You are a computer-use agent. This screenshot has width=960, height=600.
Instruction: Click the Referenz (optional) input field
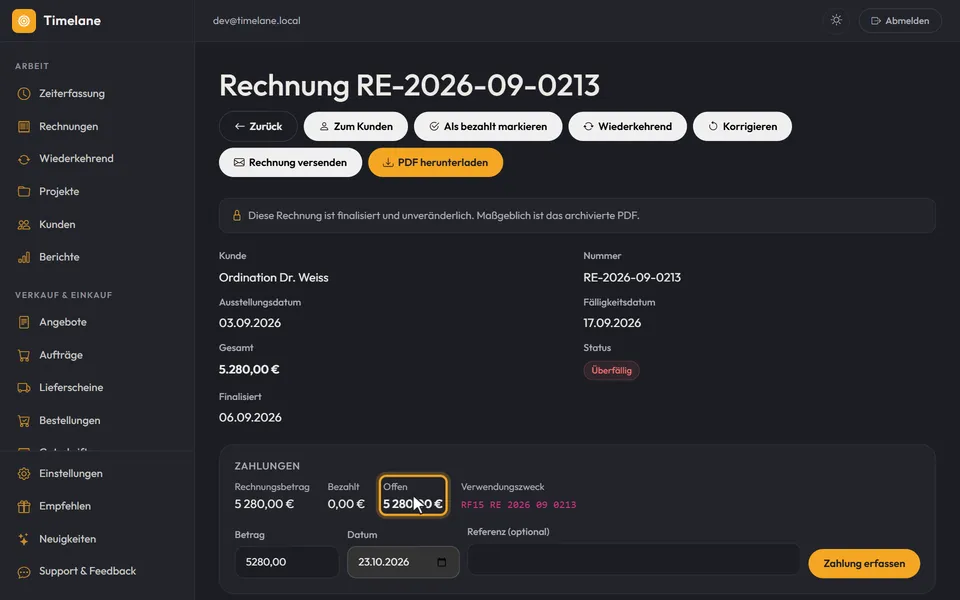click(x=633, y=560)
